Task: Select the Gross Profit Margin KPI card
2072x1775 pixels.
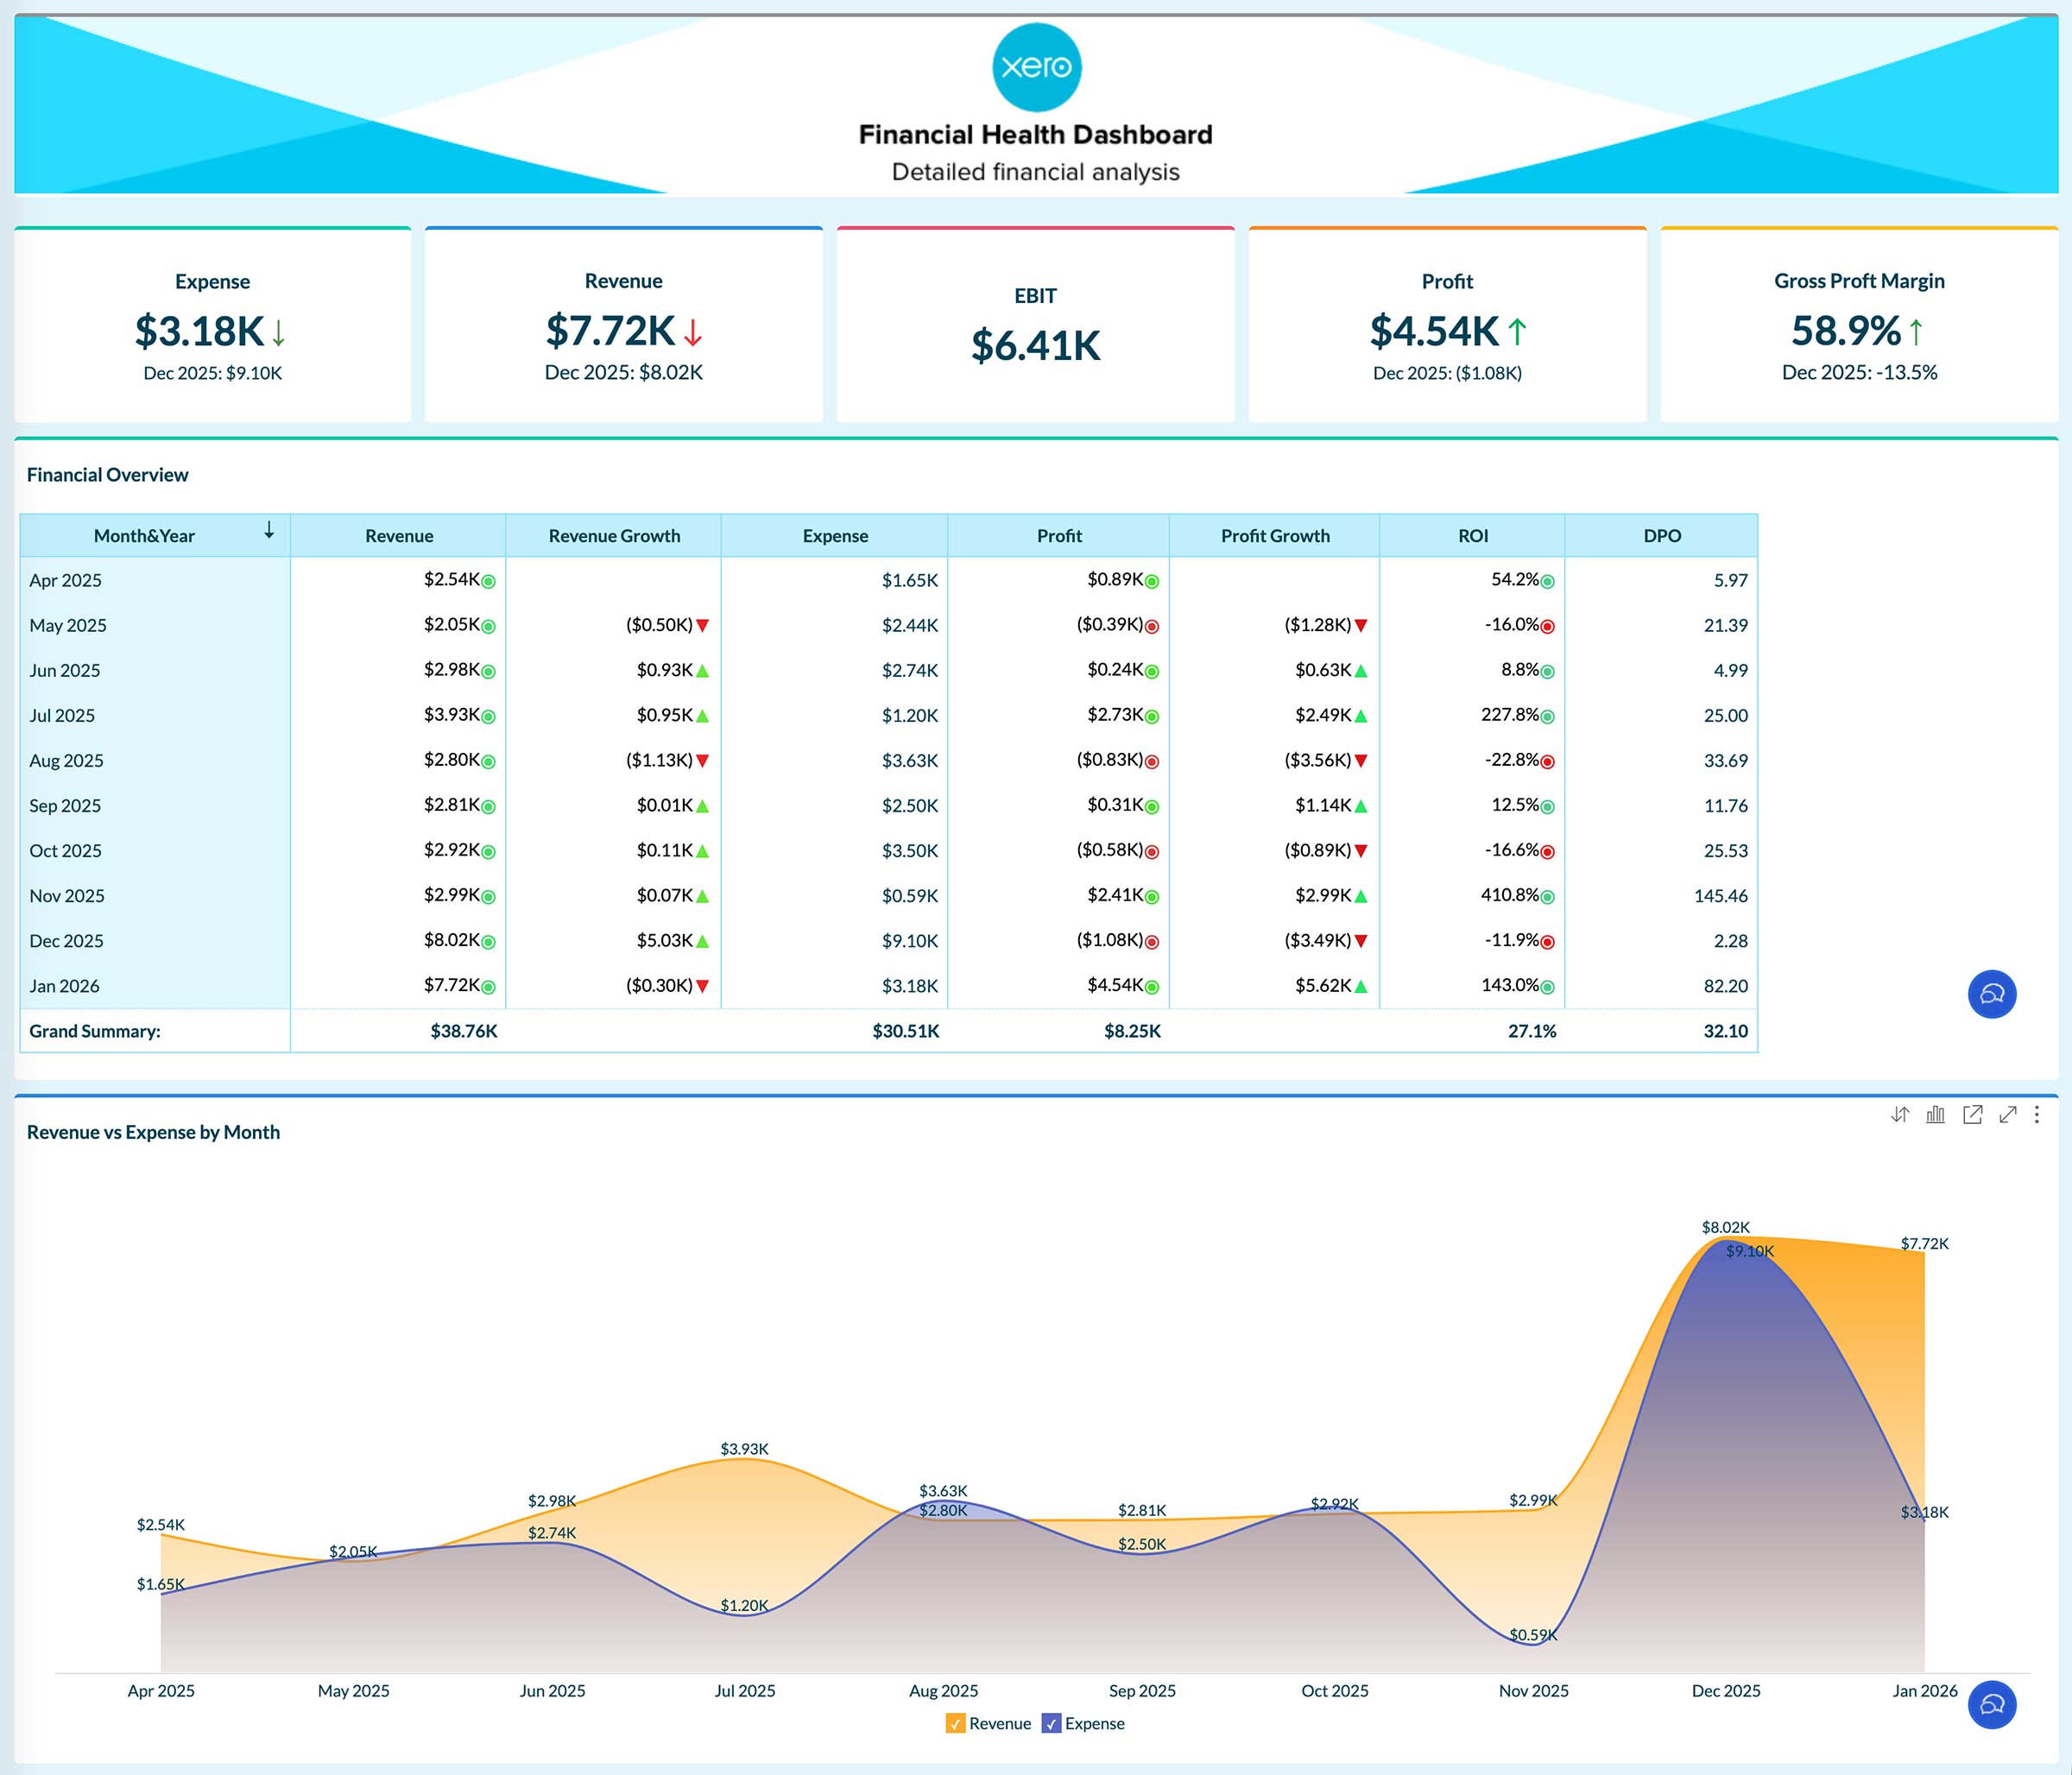Action: 1858,325
